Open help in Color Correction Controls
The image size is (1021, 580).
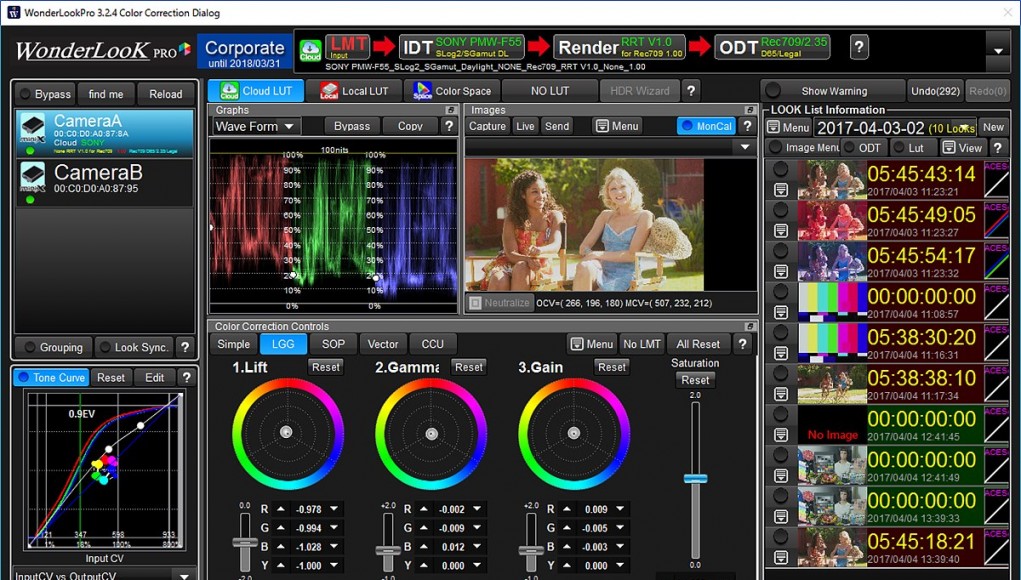pyautogui.click(x=742, y=344)
